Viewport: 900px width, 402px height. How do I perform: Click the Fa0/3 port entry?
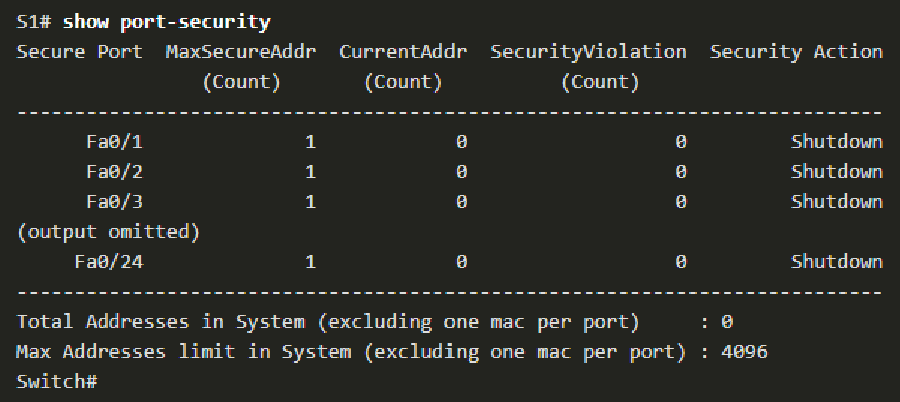pos(114,202)
